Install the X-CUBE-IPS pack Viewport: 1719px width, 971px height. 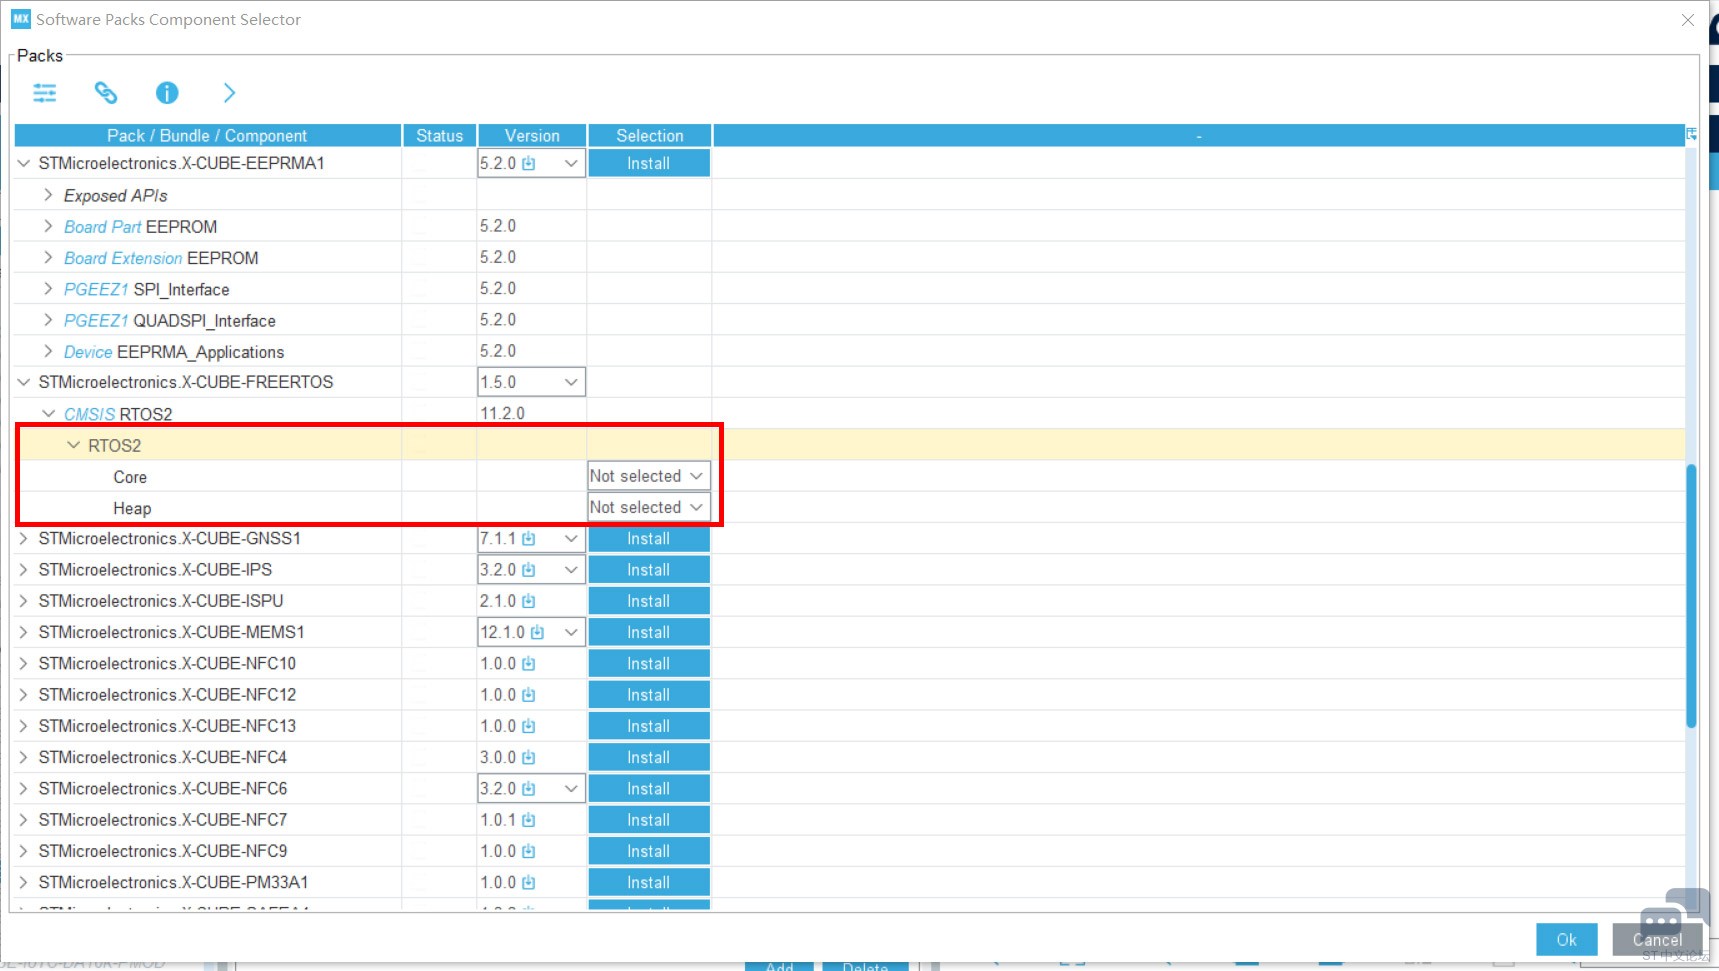[x=649, y=570]
